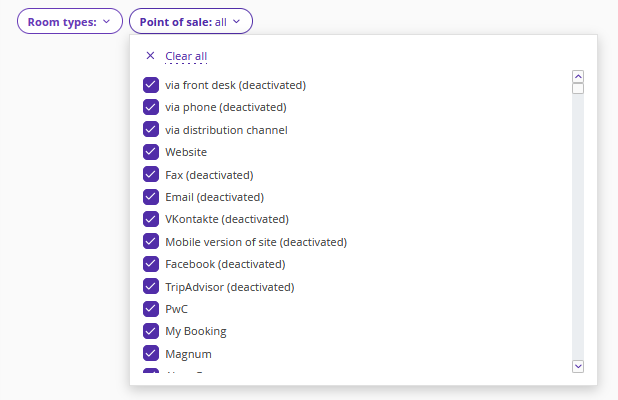Click the scrollbar thumb in list
This screenshot has height=400, width=618.
pyautogui.click(x=578, y=88)
